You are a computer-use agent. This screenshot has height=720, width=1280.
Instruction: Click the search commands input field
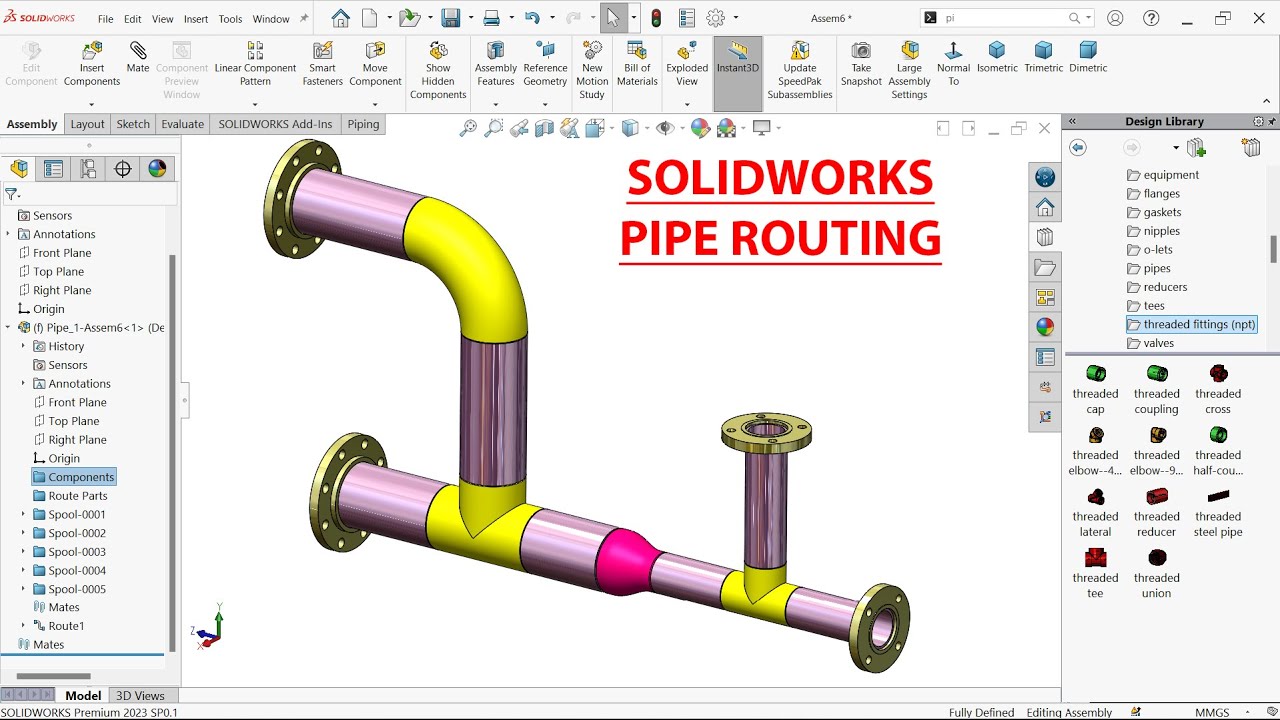click(1003, 18)
